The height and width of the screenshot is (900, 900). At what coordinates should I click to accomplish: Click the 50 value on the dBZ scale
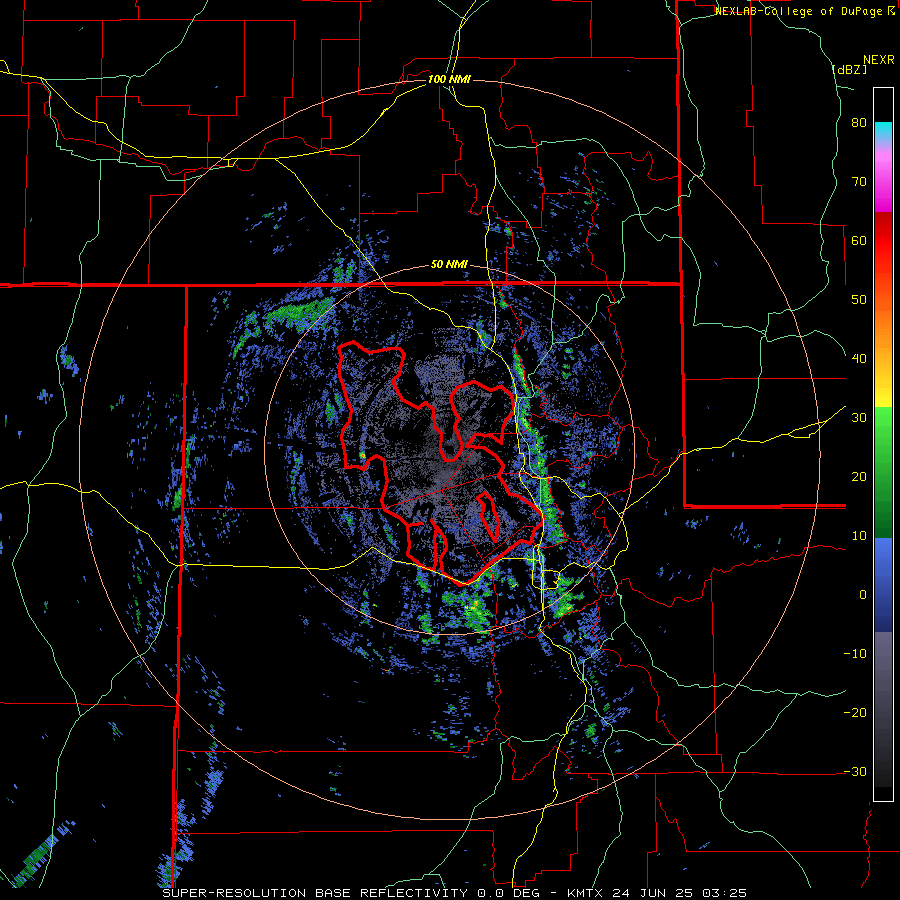point(859,300)
